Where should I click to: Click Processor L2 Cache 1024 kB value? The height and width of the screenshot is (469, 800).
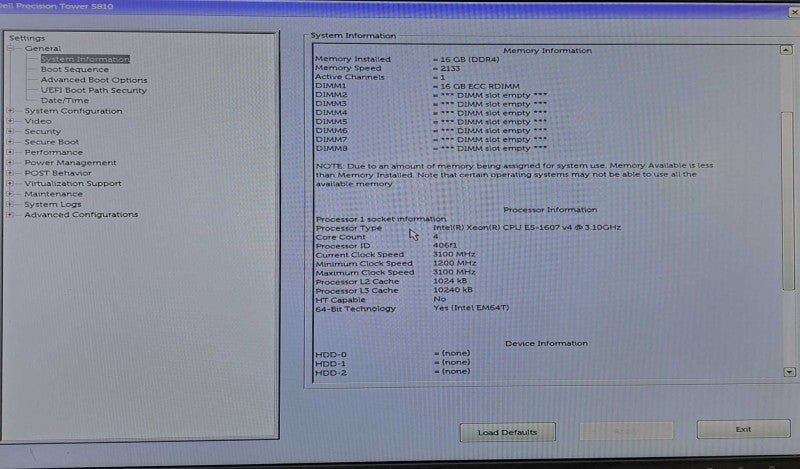[450, 281]
